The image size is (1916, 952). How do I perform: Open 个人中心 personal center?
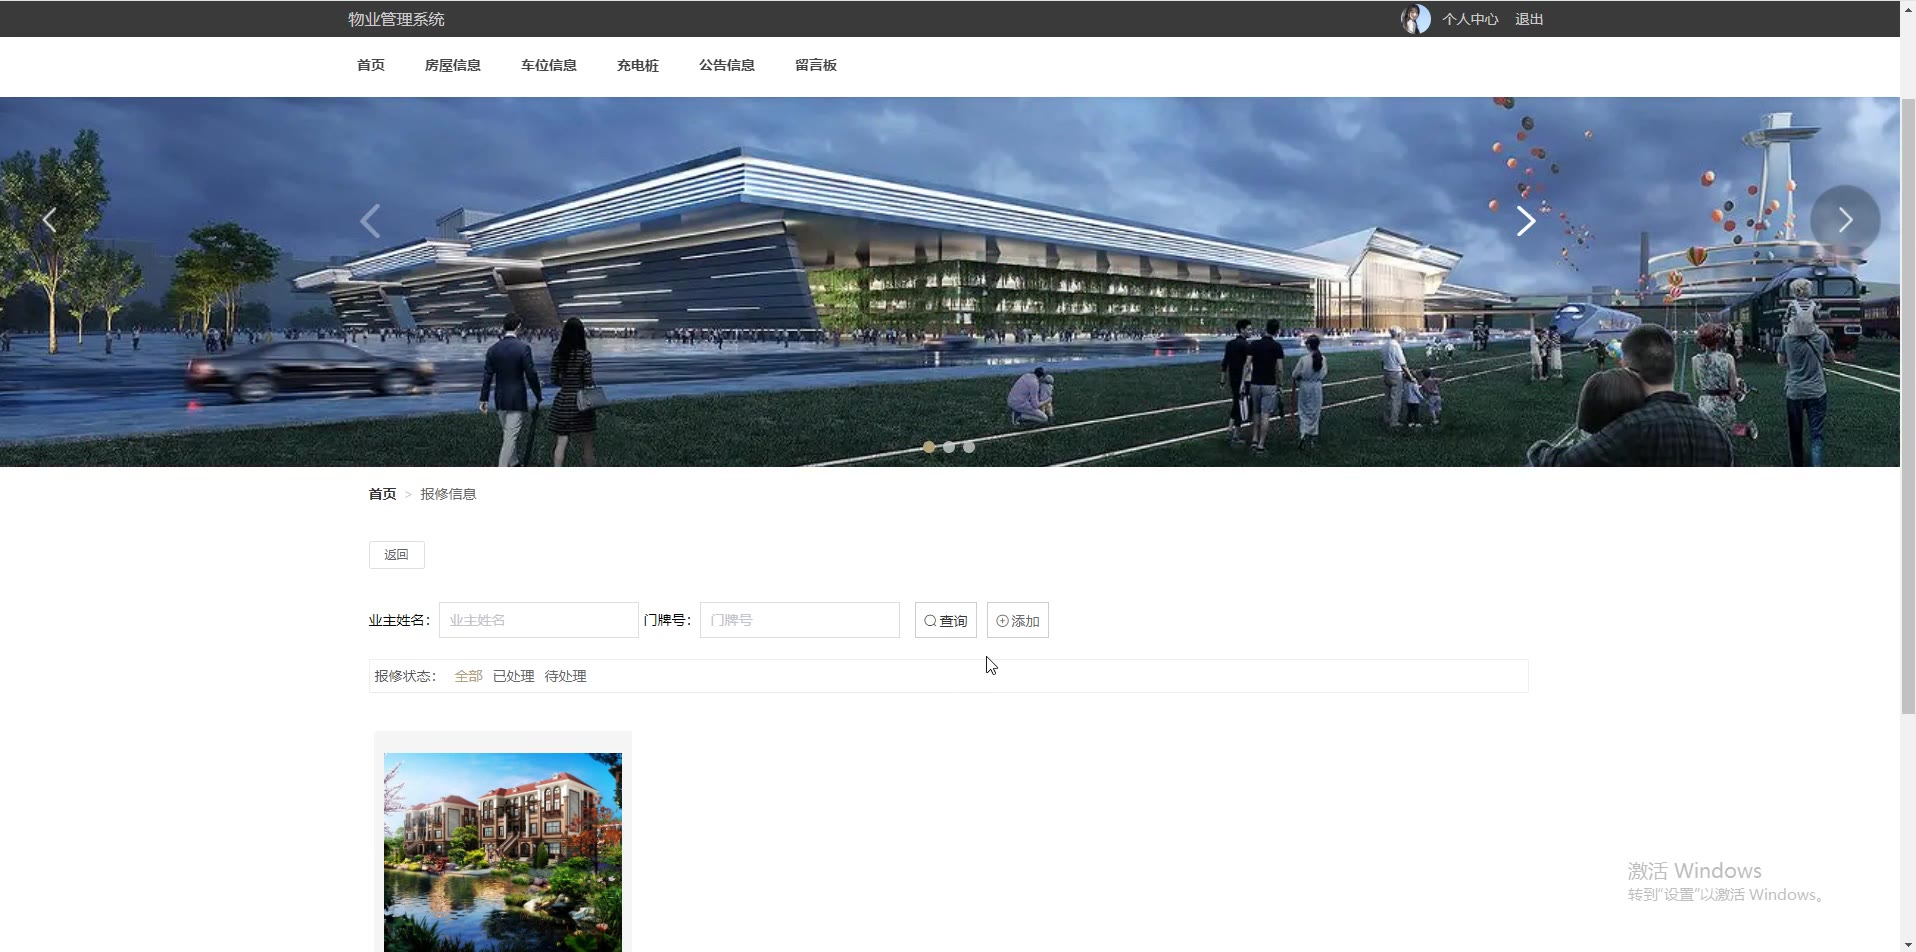1470,19
